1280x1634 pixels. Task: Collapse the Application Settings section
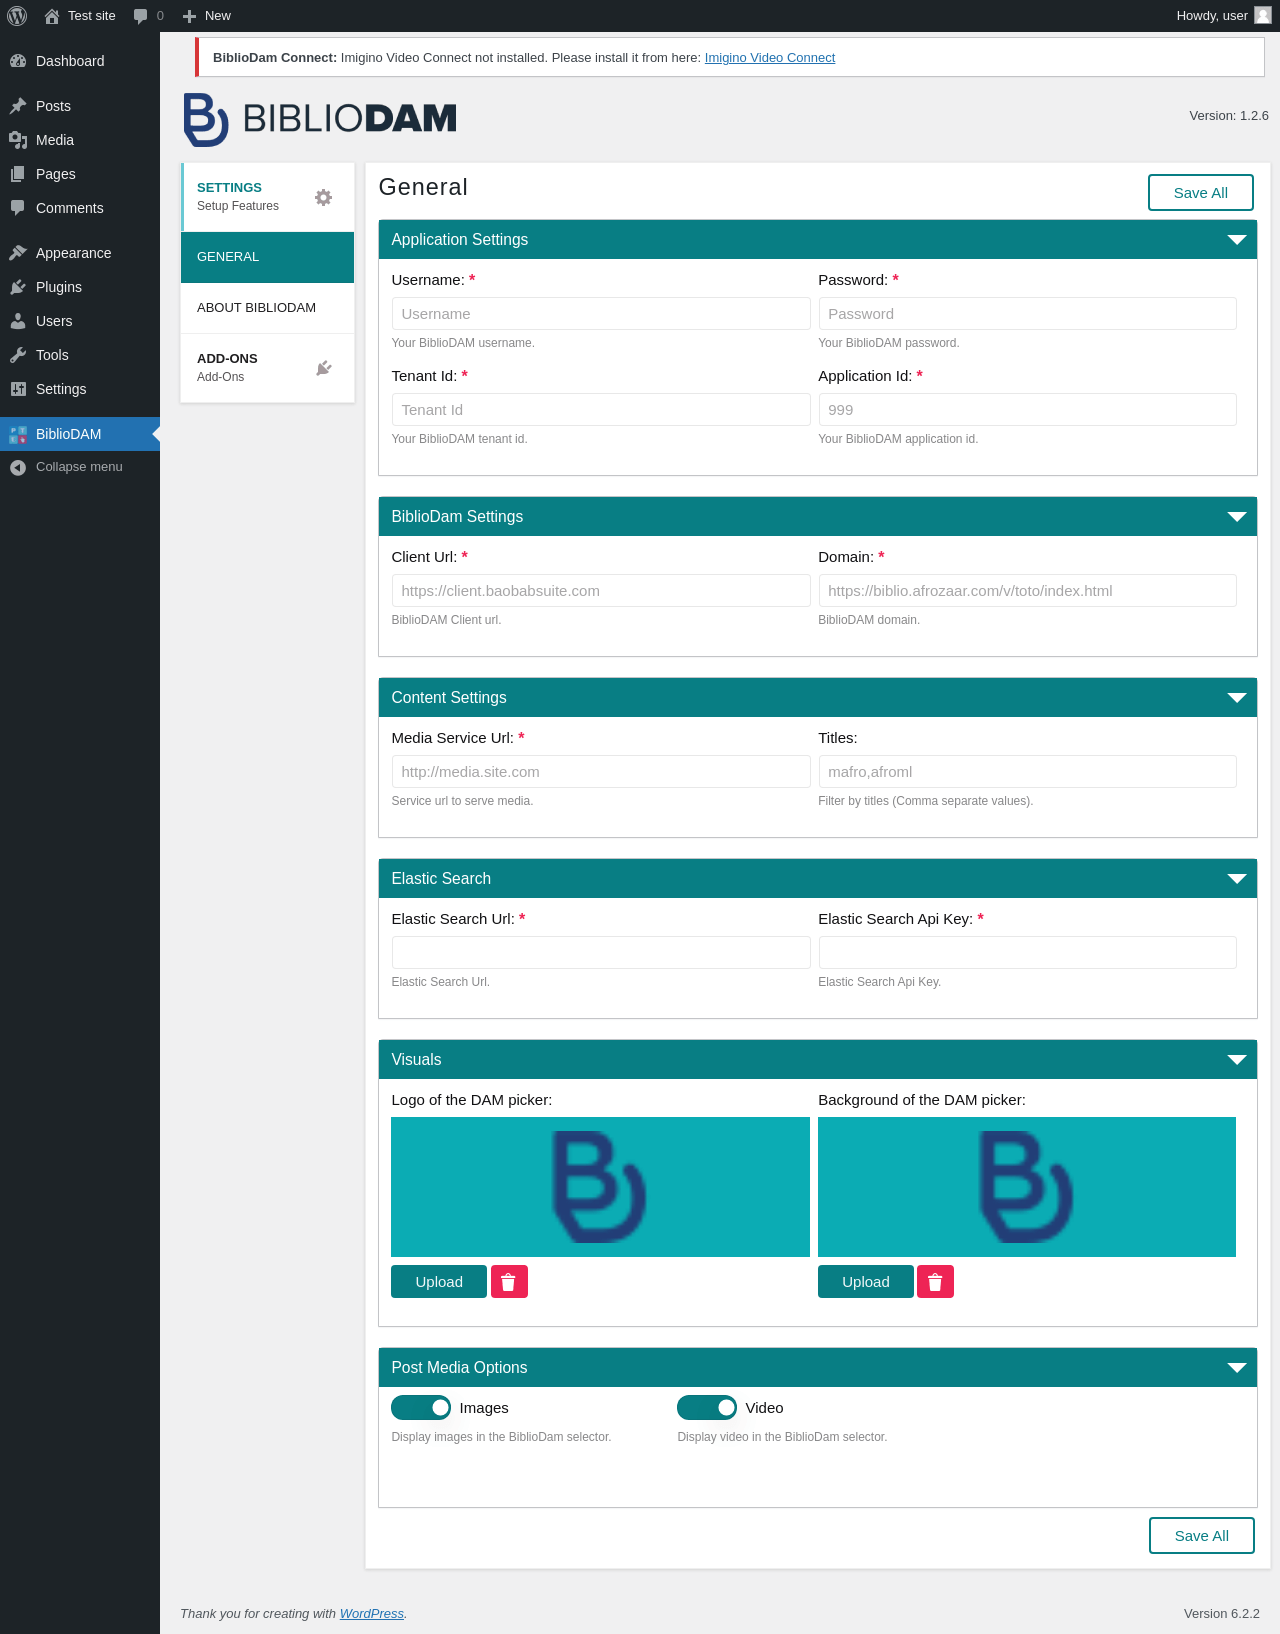coord(1237,240)
